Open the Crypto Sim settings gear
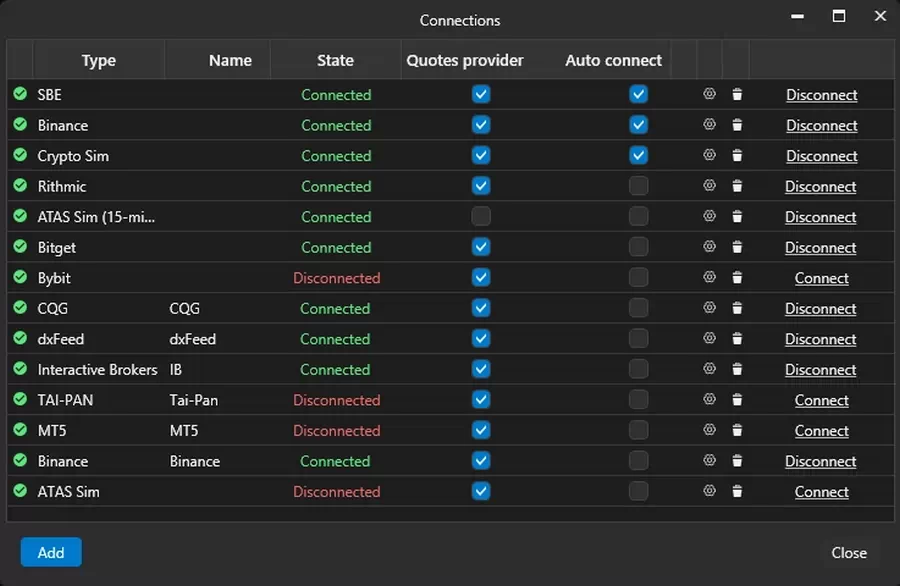The height and width of the screenshot is (586, 900). 709,155
